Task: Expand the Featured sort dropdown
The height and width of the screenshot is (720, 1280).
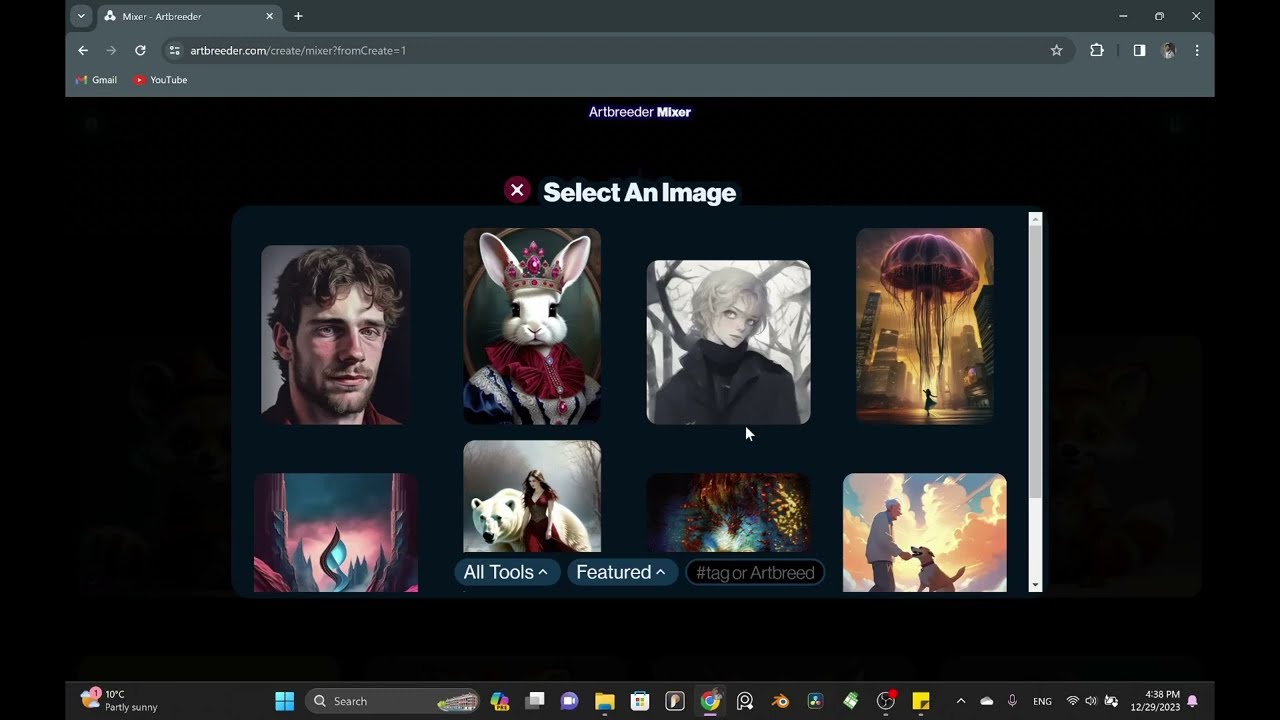Action: 621,572
